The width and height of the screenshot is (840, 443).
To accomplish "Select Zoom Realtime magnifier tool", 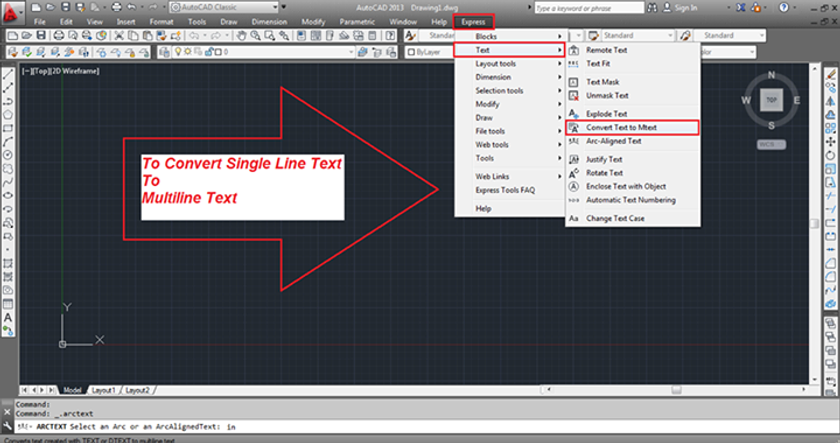I will pos(256,36).
